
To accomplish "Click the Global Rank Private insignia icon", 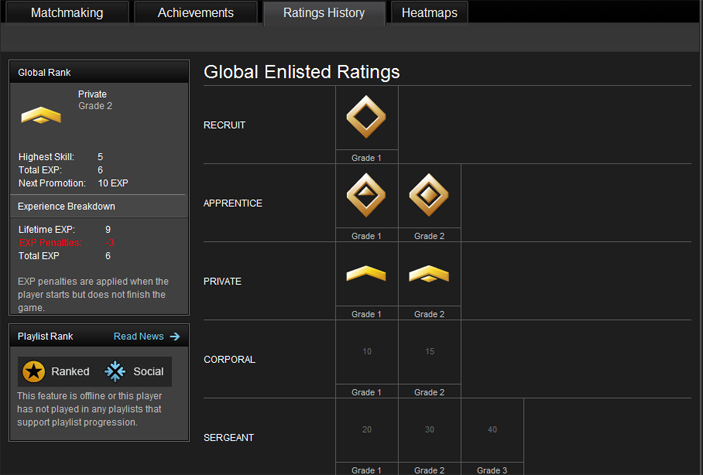I will coord(41,116).
